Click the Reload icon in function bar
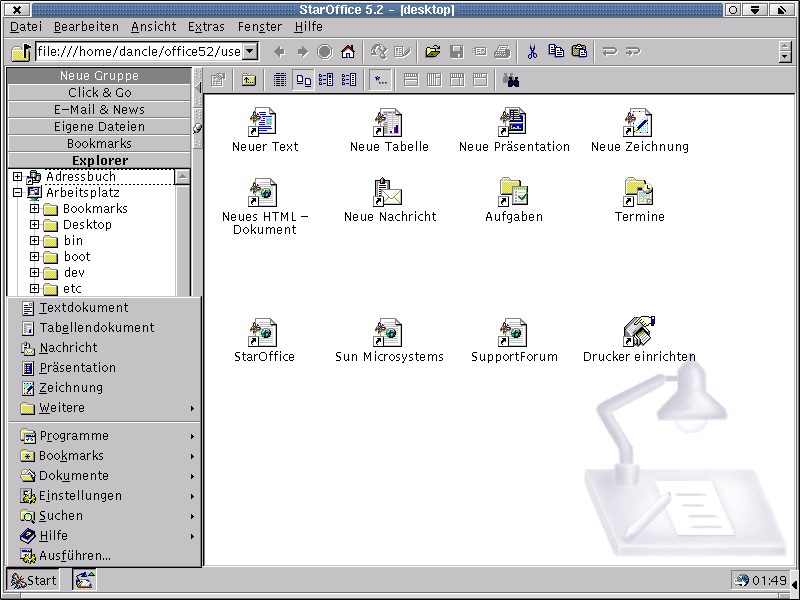The width and height of the screenshot is (800, 600). (379, 52)
